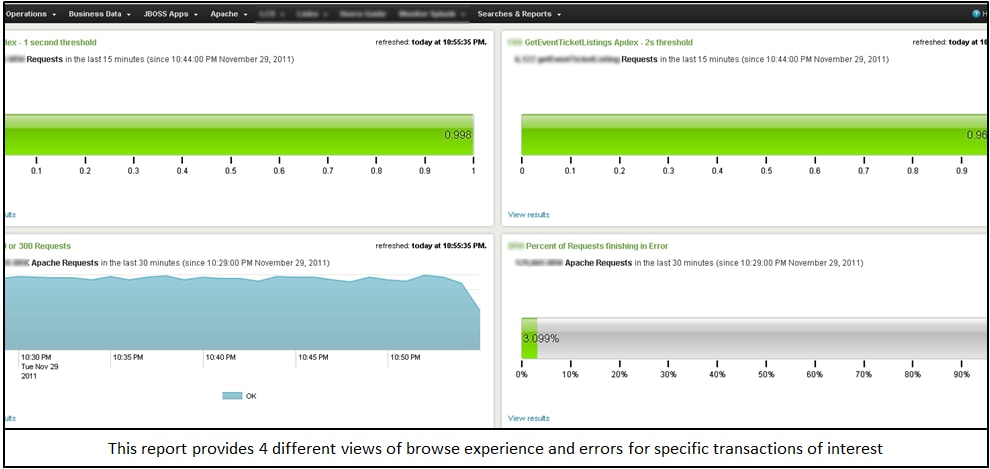Click the 300 Requests panel title
The width and height of the screenshot is (990, 469).
[38, 246]
